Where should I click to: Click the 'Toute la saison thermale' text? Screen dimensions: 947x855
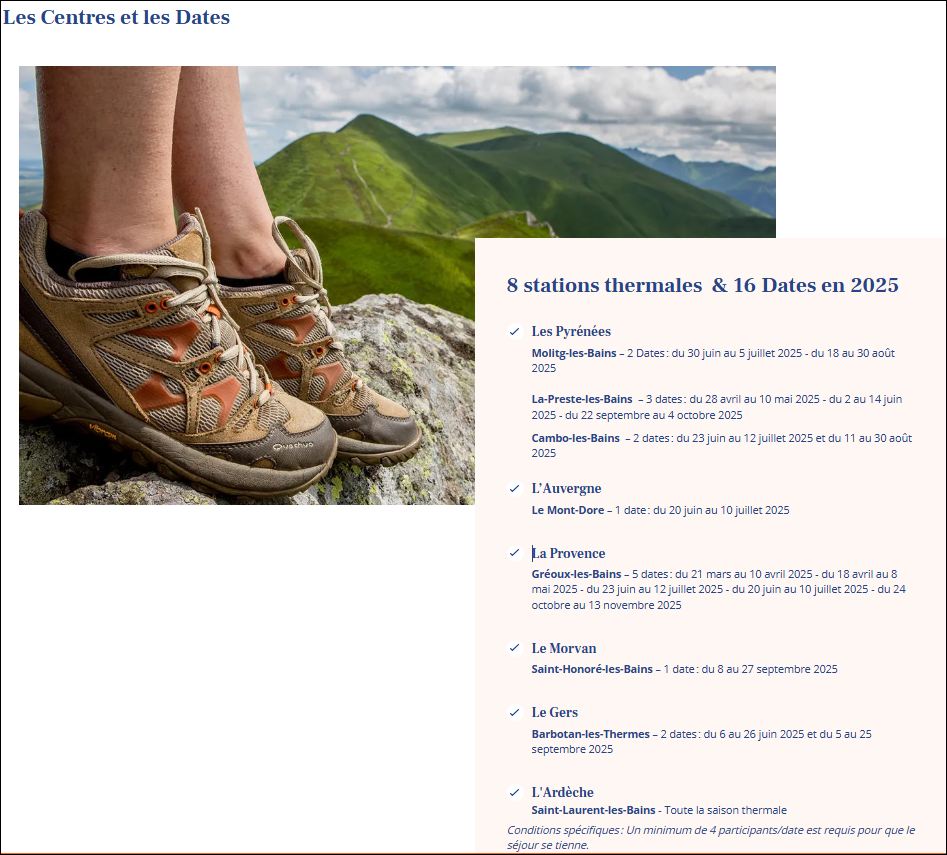[x=726, y=810]
